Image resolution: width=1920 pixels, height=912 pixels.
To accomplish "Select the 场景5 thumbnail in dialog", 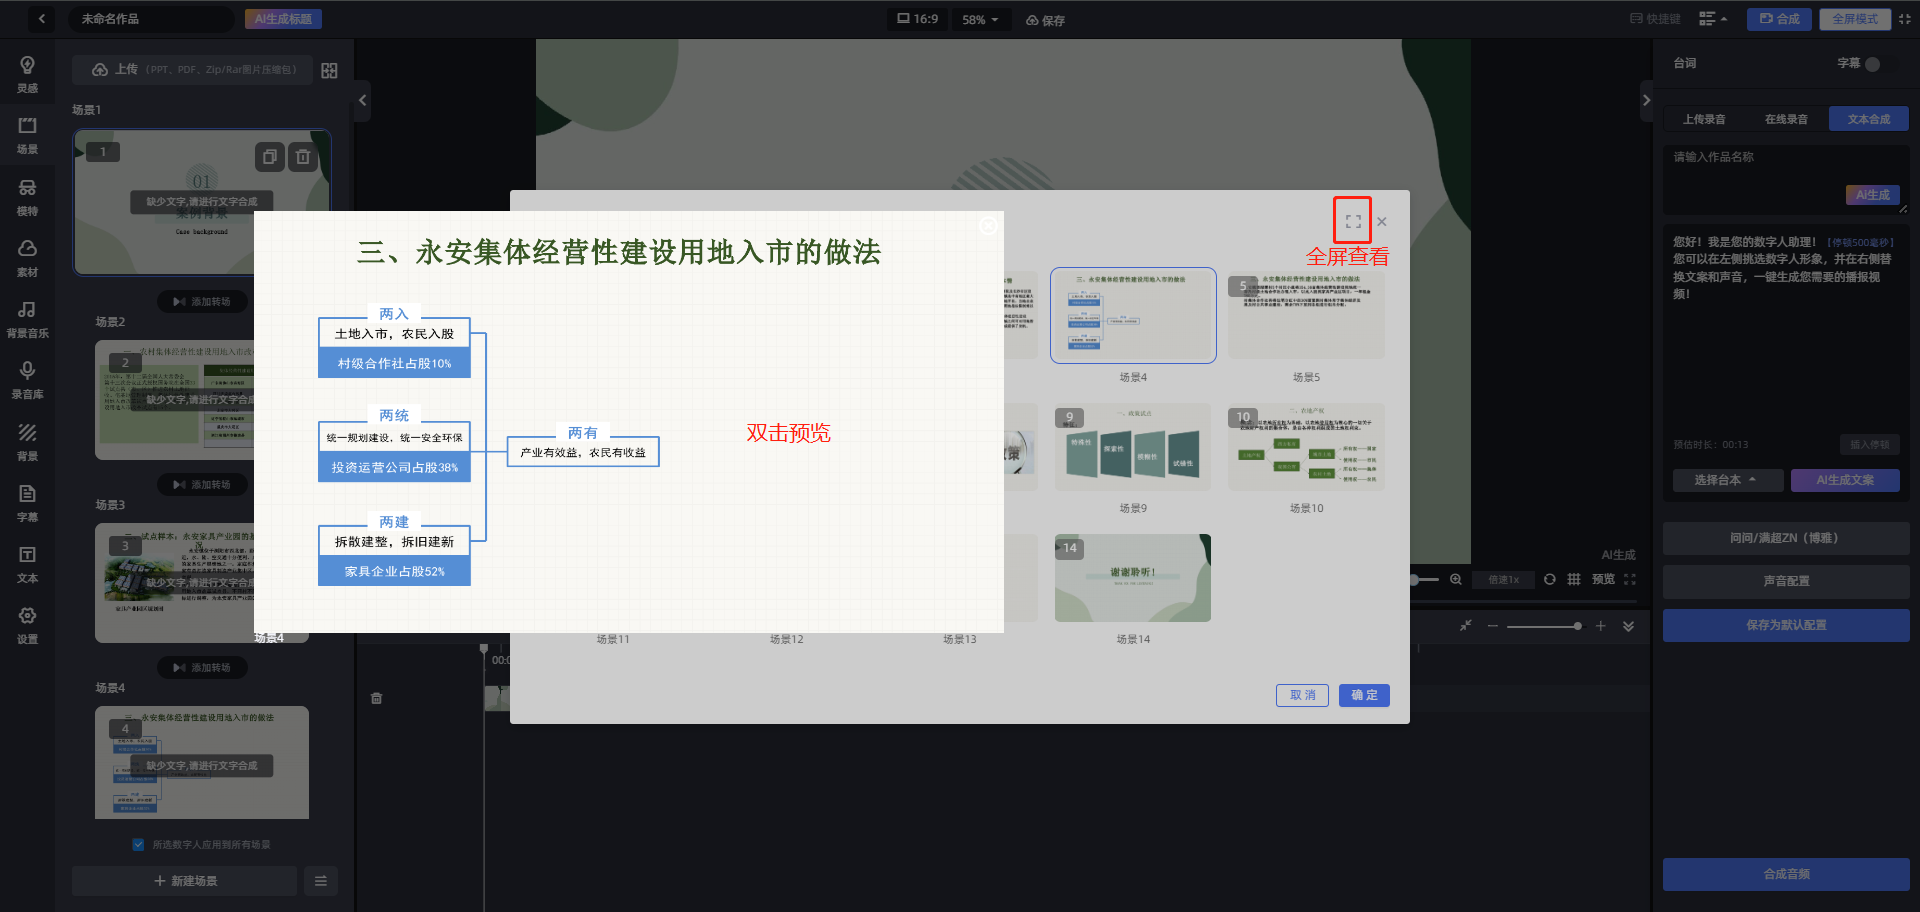I will (1306, 315).
